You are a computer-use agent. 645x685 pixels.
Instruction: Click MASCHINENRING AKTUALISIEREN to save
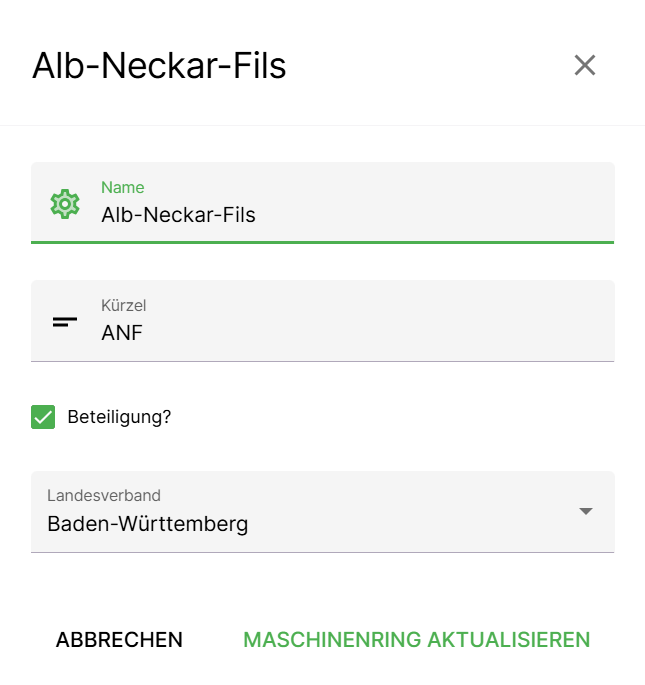click(417, 640)
